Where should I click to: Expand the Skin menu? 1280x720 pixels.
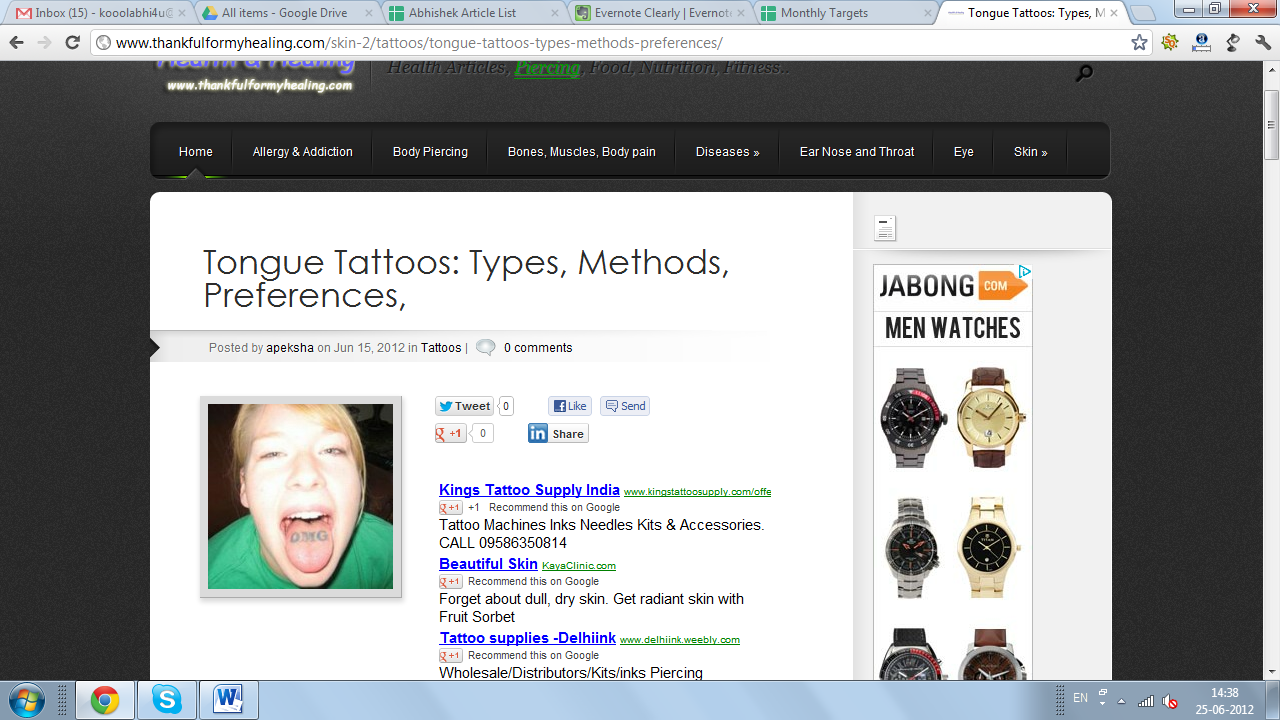pos(1030,152)
